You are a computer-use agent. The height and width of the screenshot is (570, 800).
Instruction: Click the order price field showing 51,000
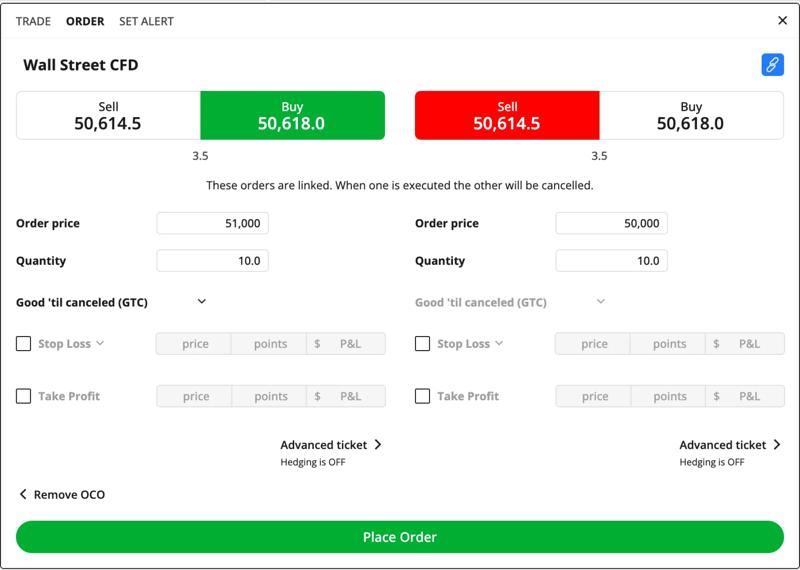(213, 224)
